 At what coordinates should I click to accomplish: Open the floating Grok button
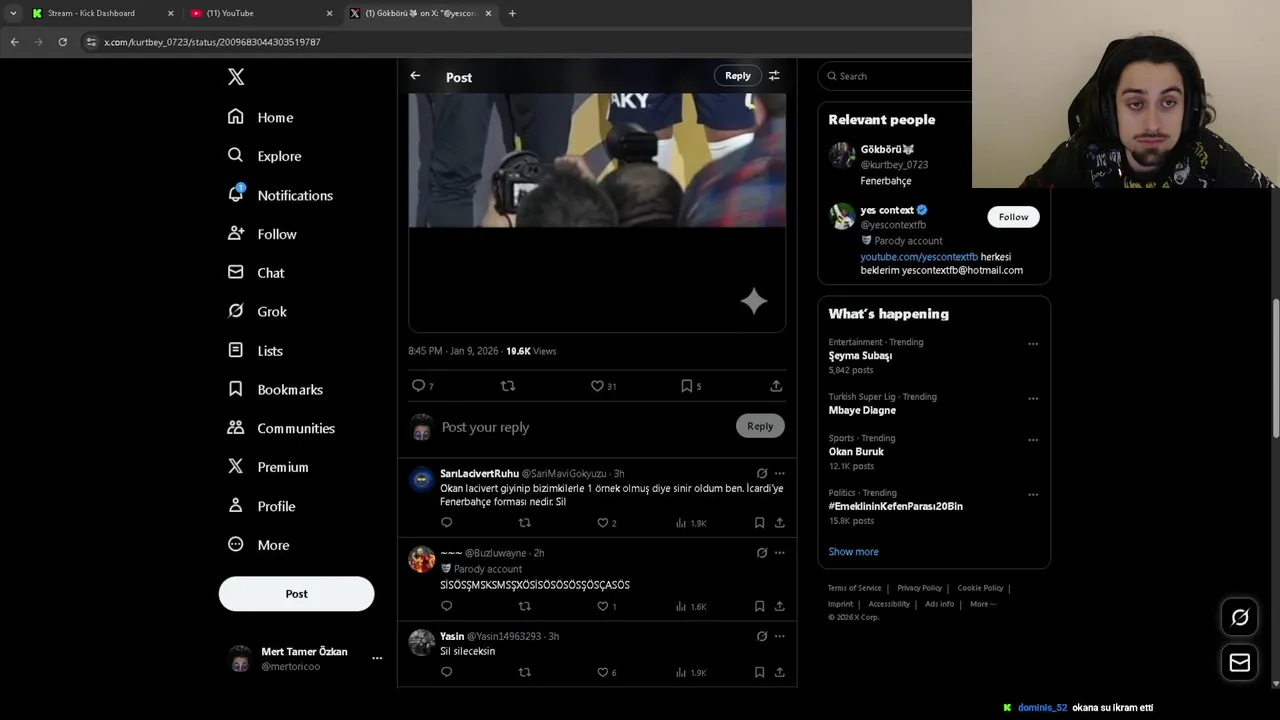click(x=1240, y=618)
